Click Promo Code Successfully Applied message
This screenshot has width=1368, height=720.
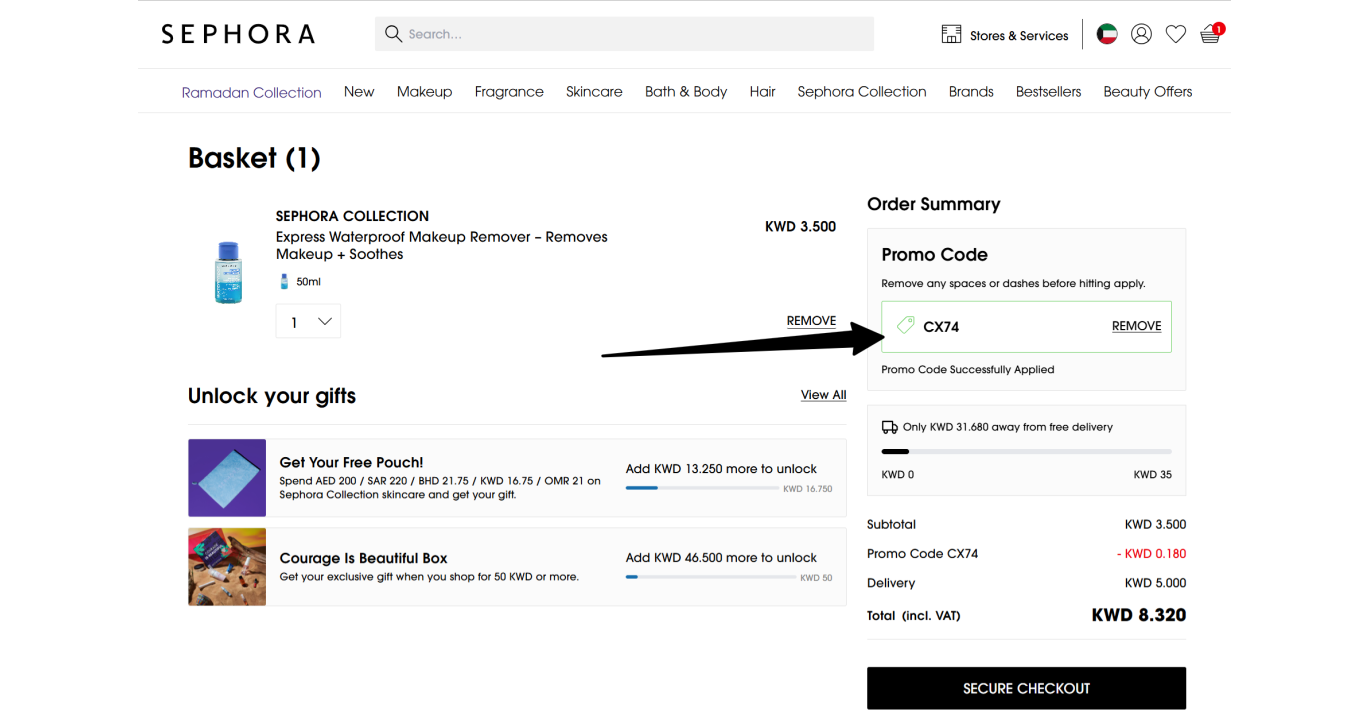tap(968, 369)
